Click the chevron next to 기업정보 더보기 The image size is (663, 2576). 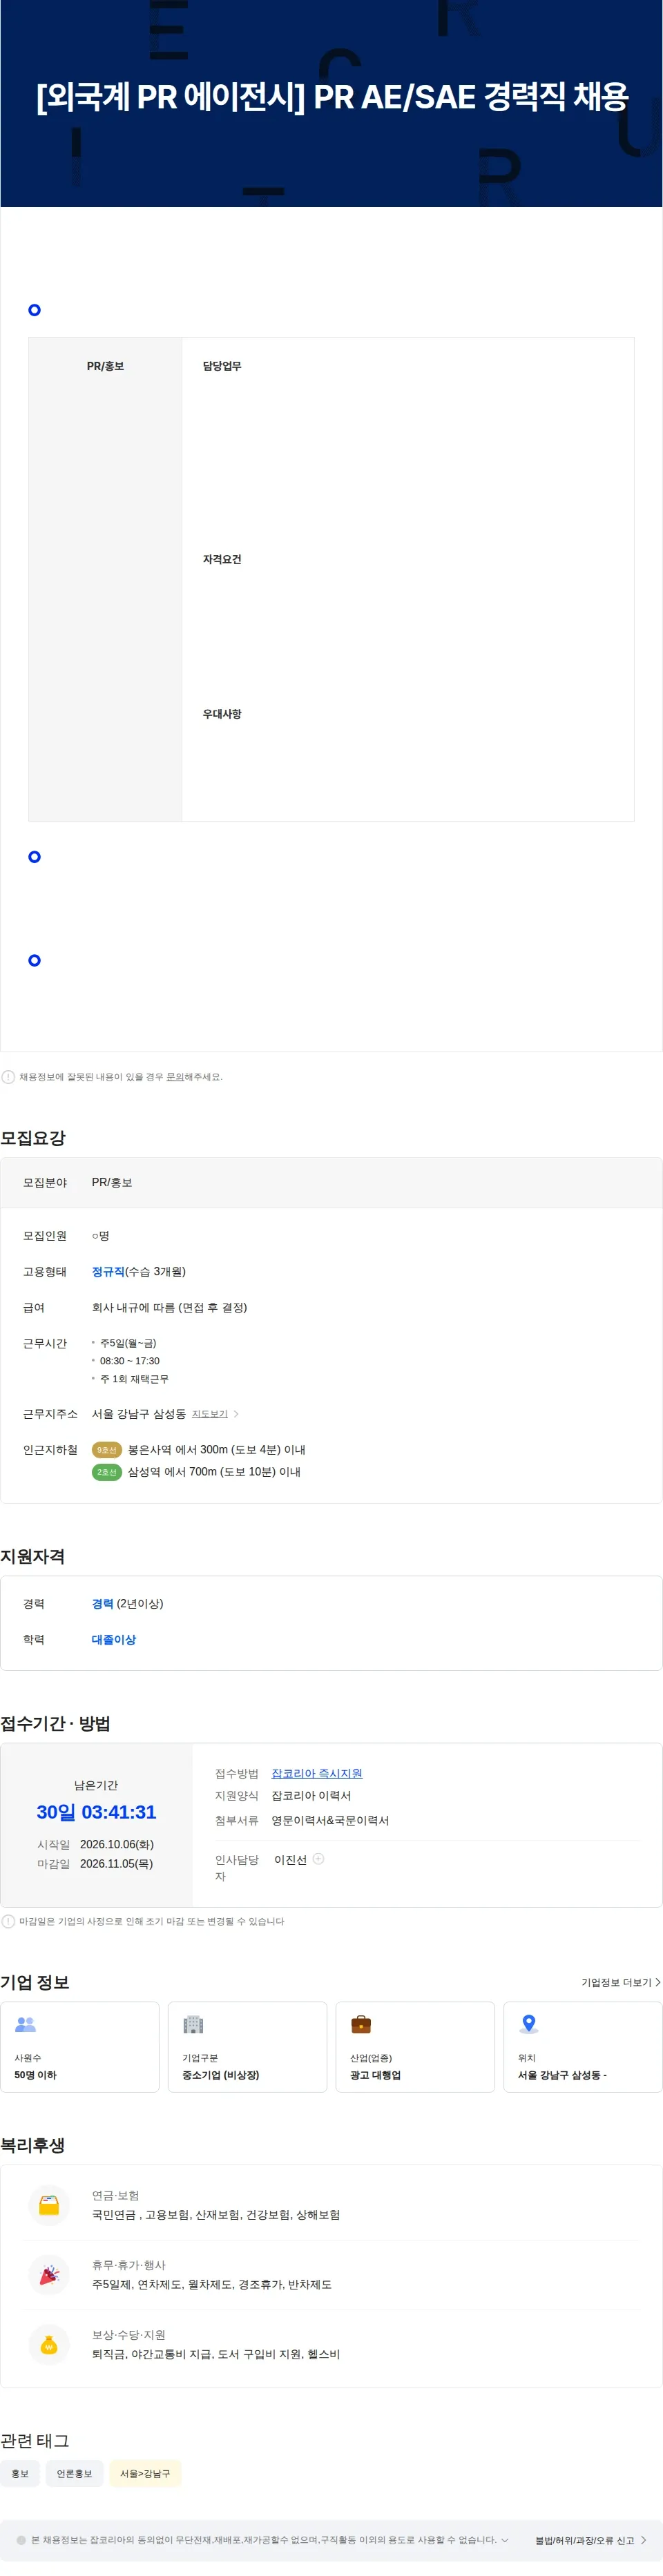tap(657, 1982)
